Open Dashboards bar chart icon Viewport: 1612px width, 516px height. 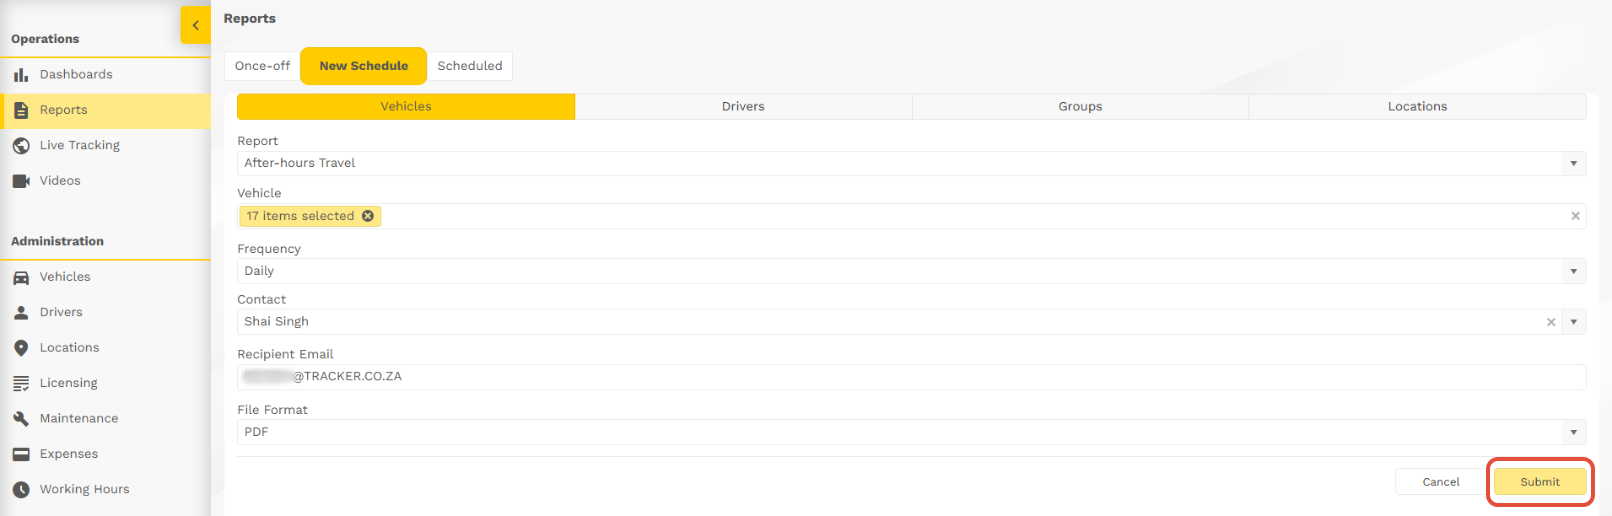[21, 75]
